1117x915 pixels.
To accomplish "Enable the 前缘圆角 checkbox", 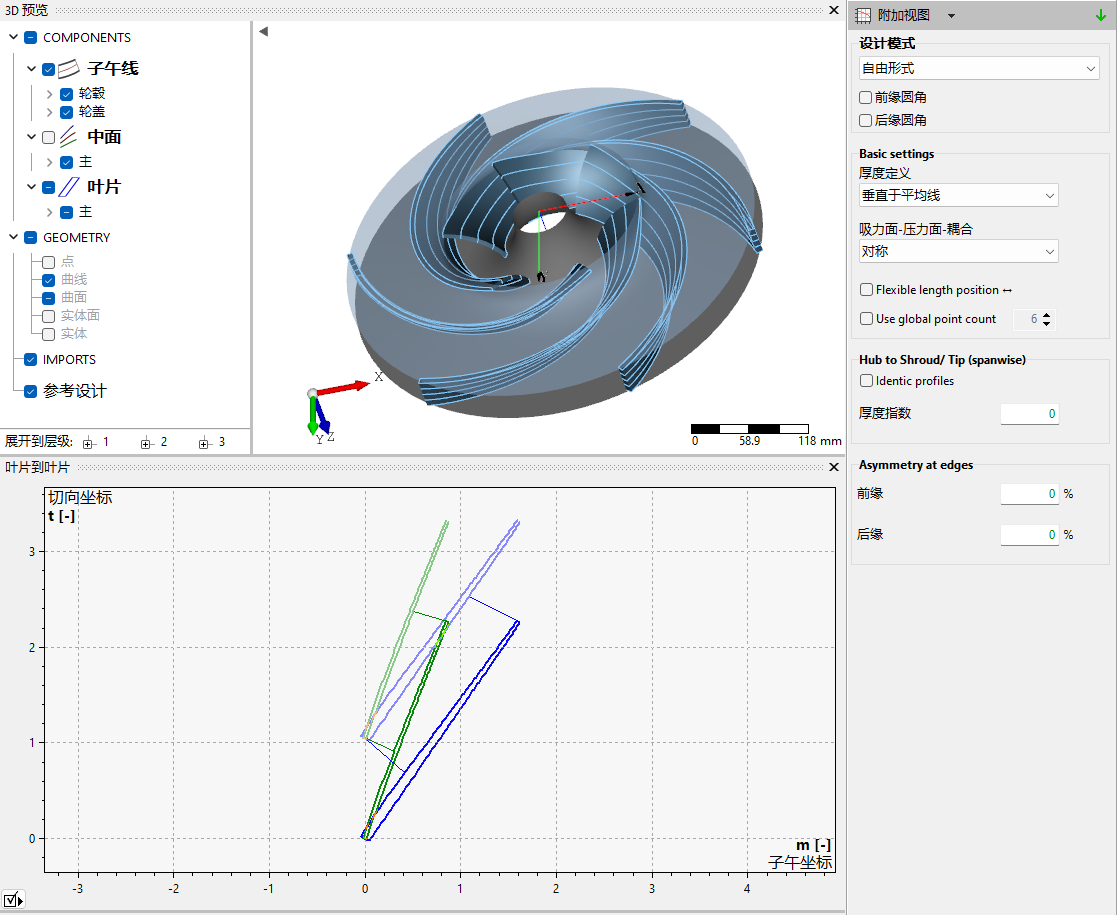I will click(x=866, y=98).
